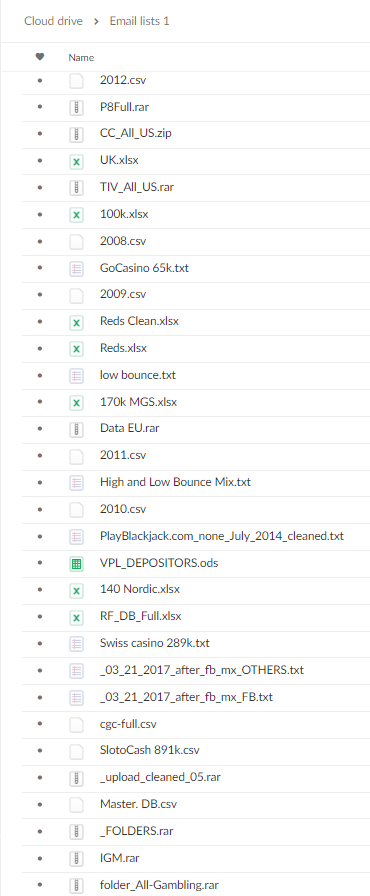The image size is (370, 896).
Task: Click the archive icon for CC_All_US.zip
Action: [x=76, y=134]
